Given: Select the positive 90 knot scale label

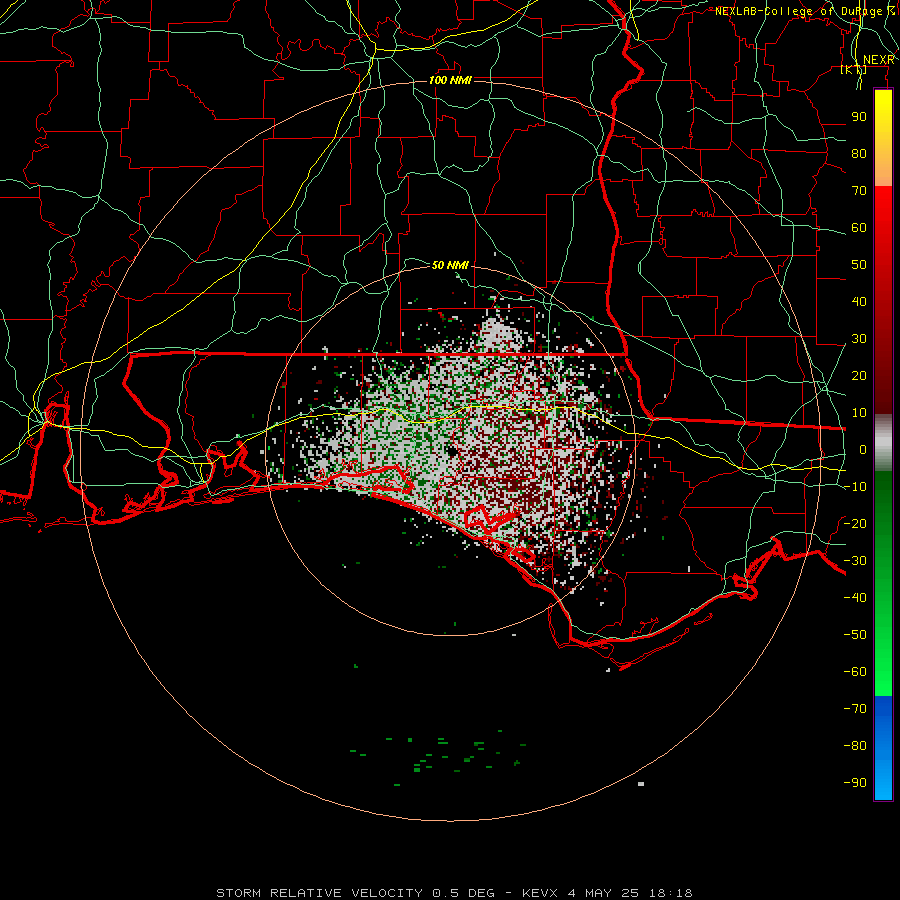Looking at the screenshot, I should 859,117.
